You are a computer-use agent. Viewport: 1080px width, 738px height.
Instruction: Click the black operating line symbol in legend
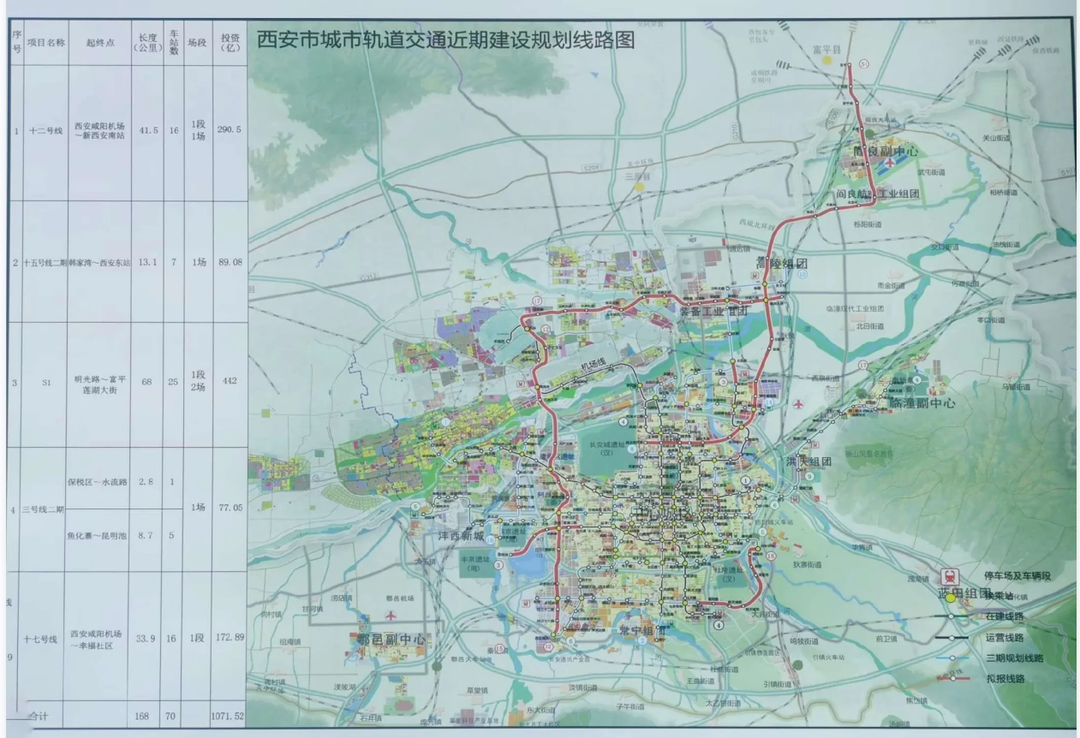coord(953,637)
